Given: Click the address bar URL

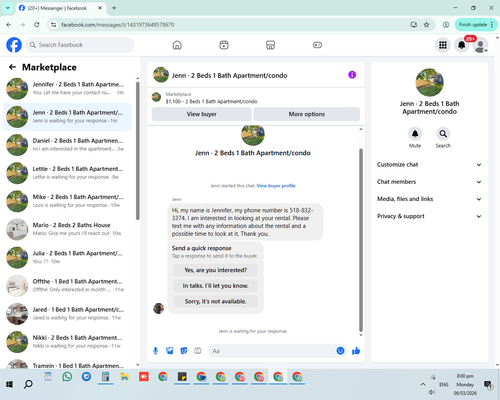Looking at the screenshot, I should [118, 25].
